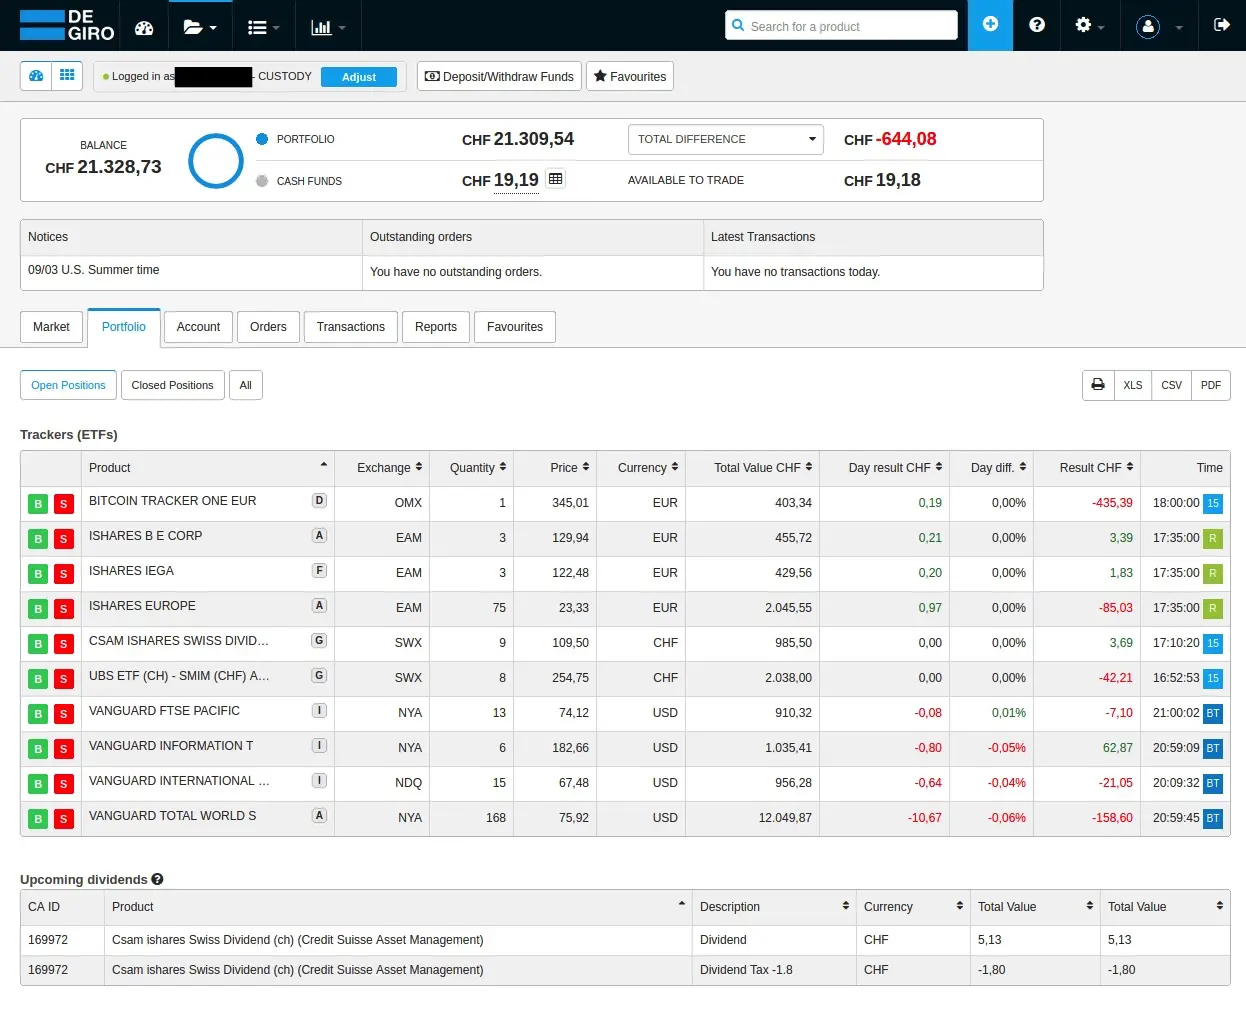Click the 09/03 U.S. Summer time notice
Screen dimensions: 1246x1010
pyautogui.click(x=94, y=270)
